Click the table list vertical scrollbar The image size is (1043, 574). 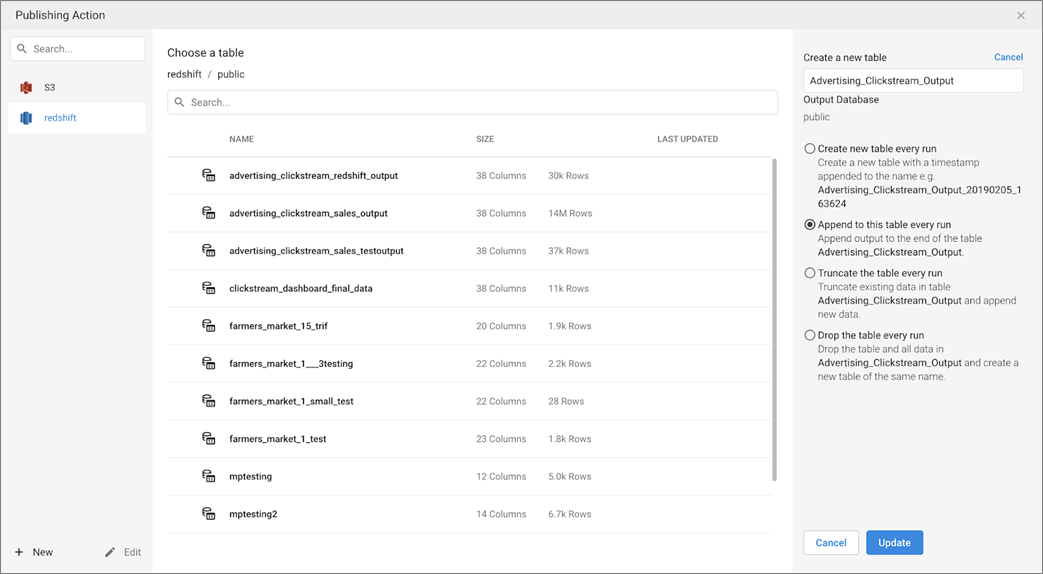pos(774,319)
